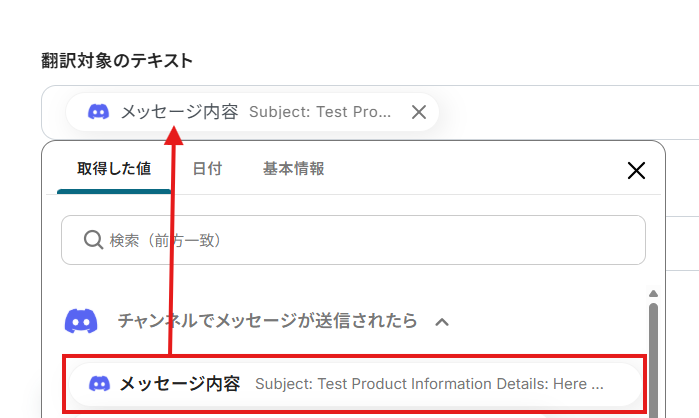
Task: Click the Discord icon in the selected chip
Action: tap(98, 112)
